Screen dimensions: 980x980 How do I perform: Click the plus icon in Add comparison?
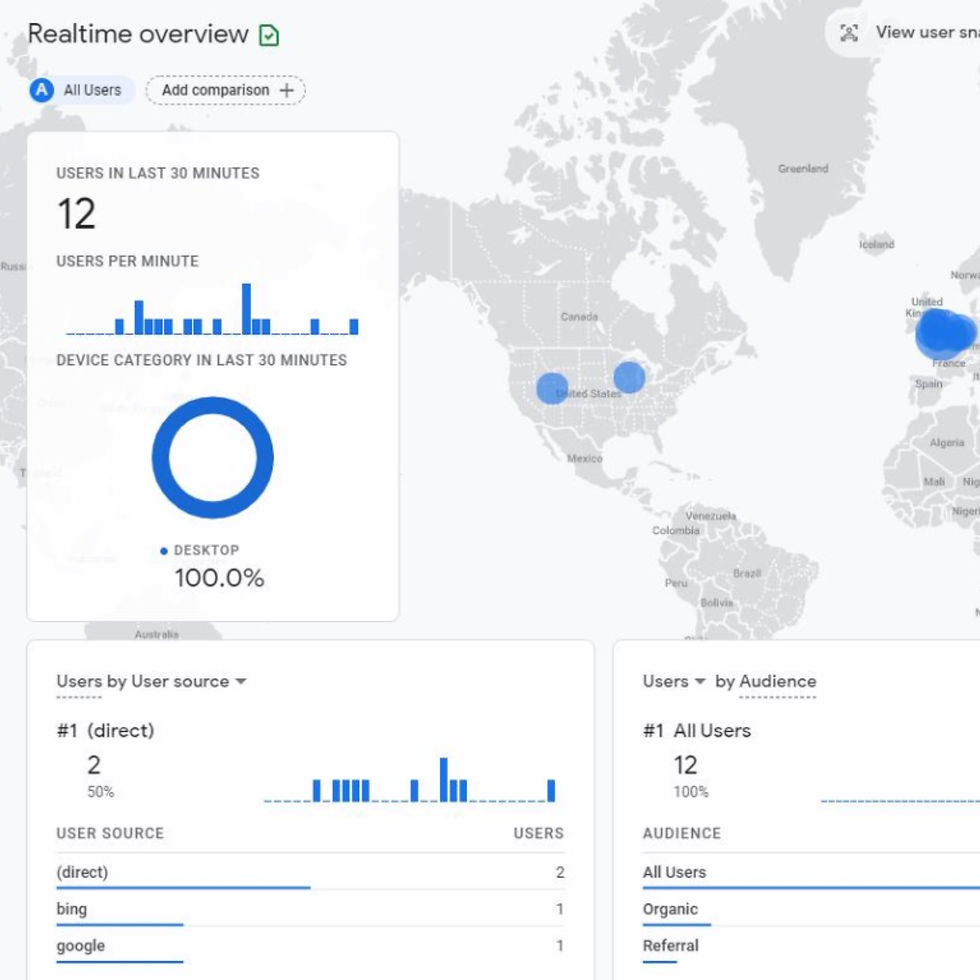pos(286,91)
